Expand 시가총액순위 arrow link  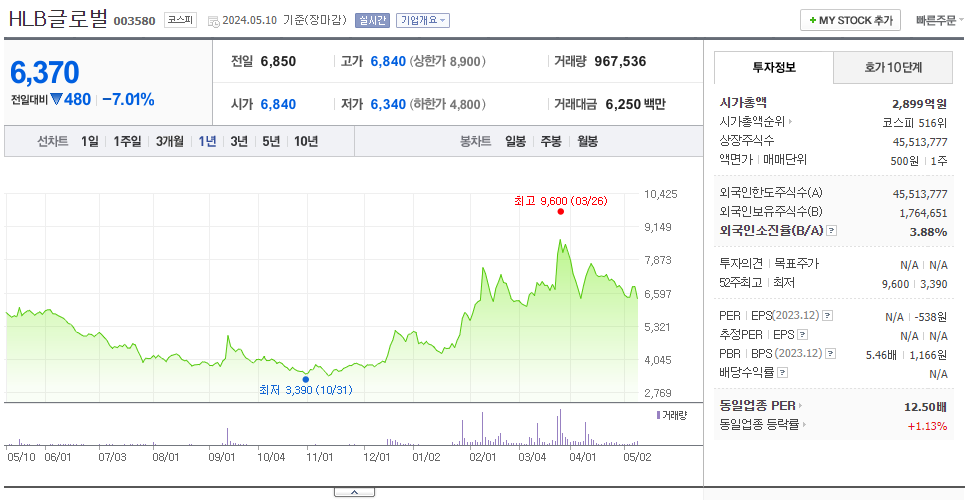click(x=791, y=122)
